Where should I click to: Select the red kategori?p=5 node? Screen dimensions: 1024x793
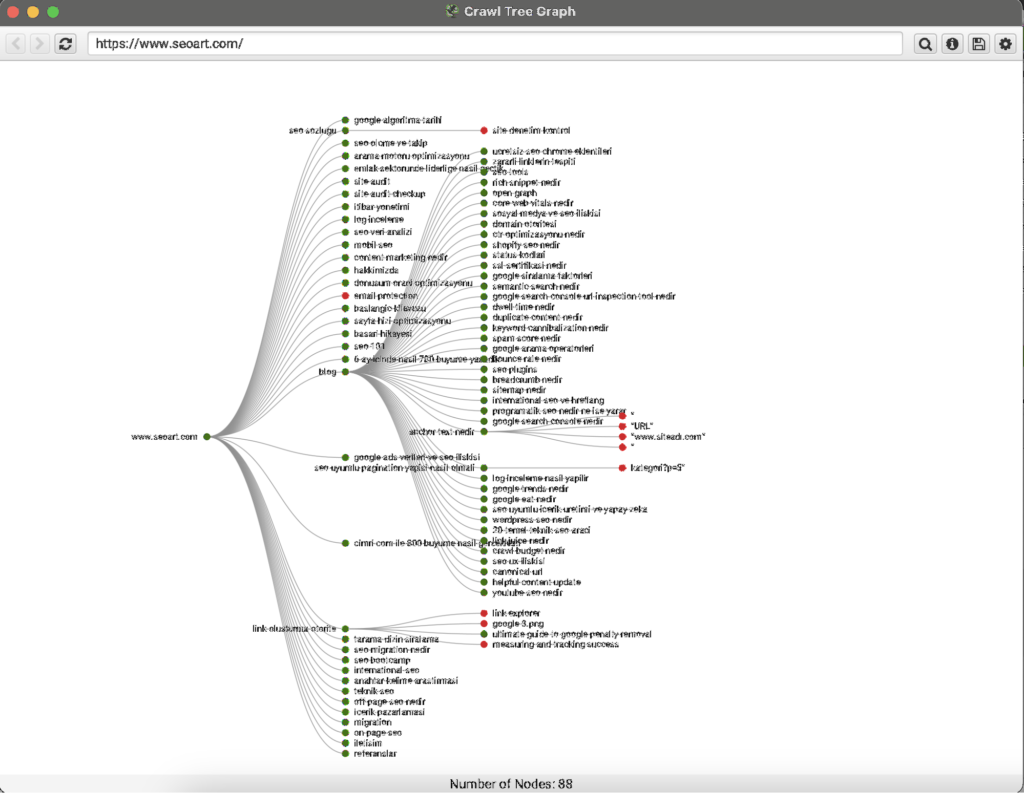[622, 468]
